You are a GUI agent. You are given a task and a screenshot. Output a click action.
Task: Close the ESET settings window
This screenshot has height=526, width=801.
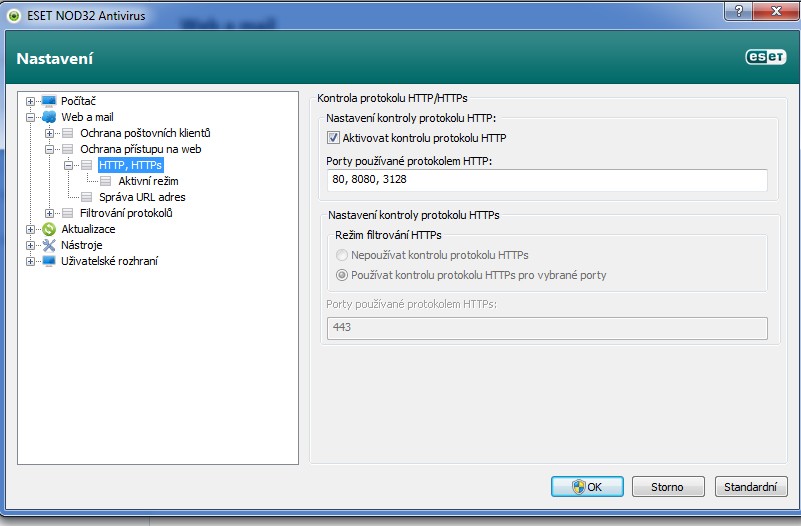[775, 10]
